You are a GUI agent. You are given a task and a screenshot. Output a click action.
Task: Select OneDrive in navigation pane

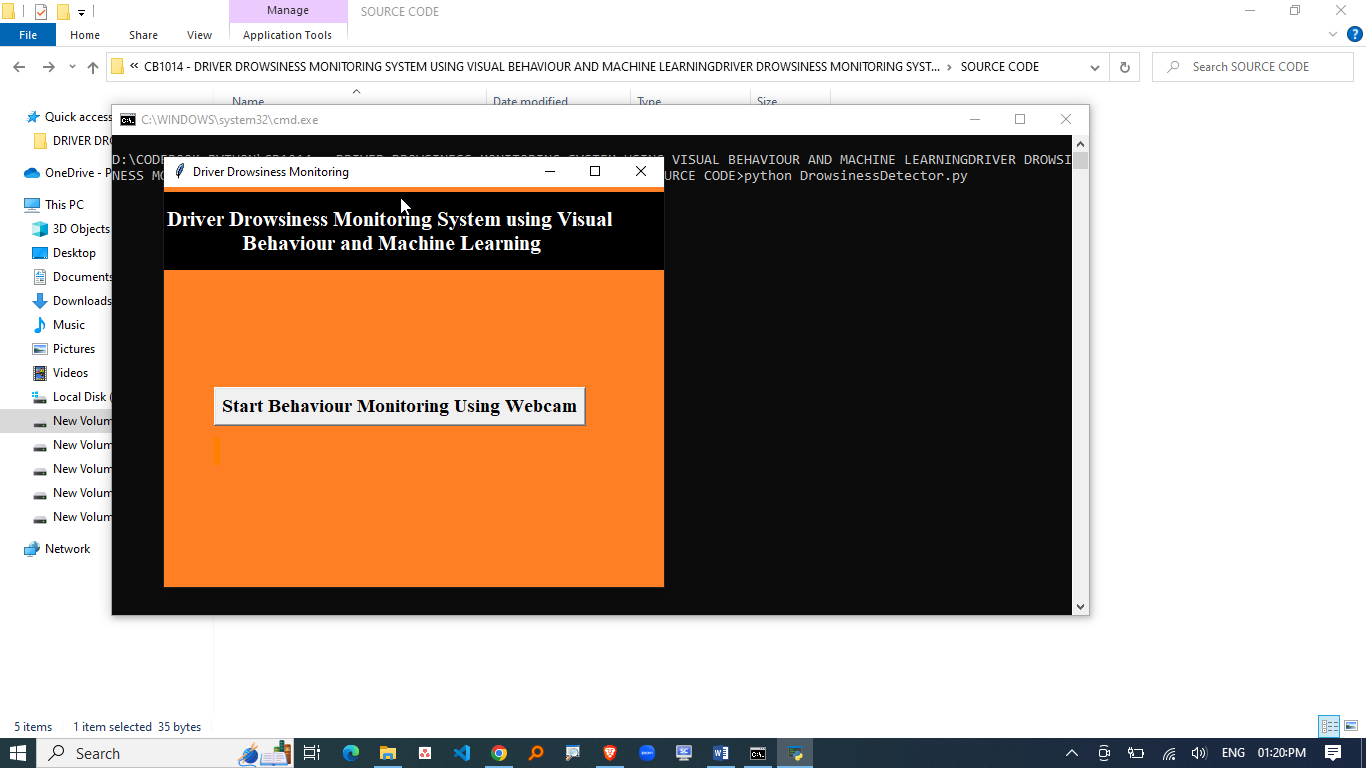pyautogui.click(x=68, y=173)
